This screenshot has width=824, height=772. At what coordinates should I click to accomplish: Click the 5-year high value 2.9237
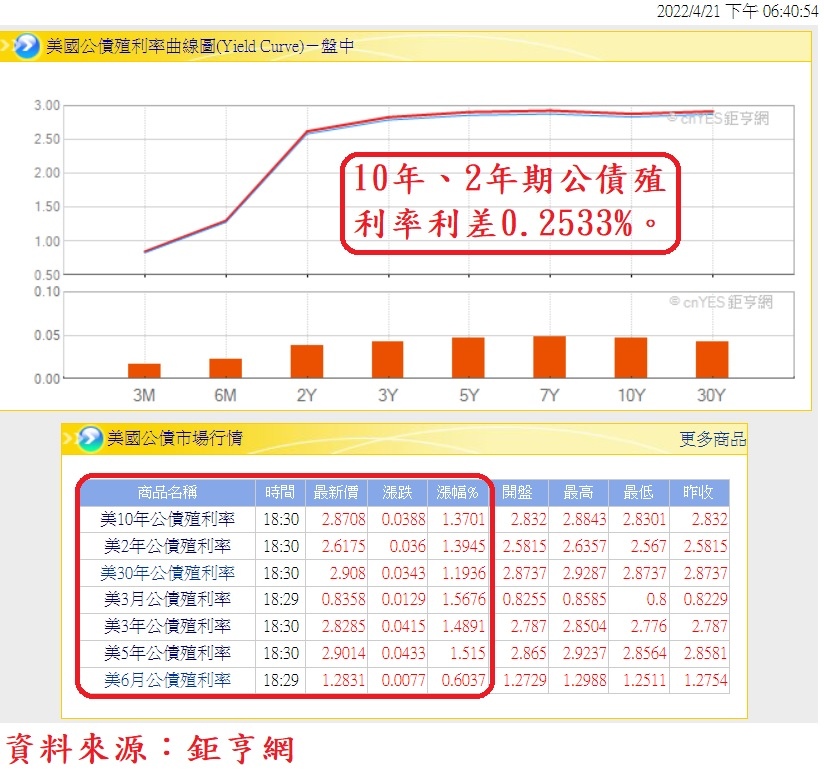pos(584,653)
